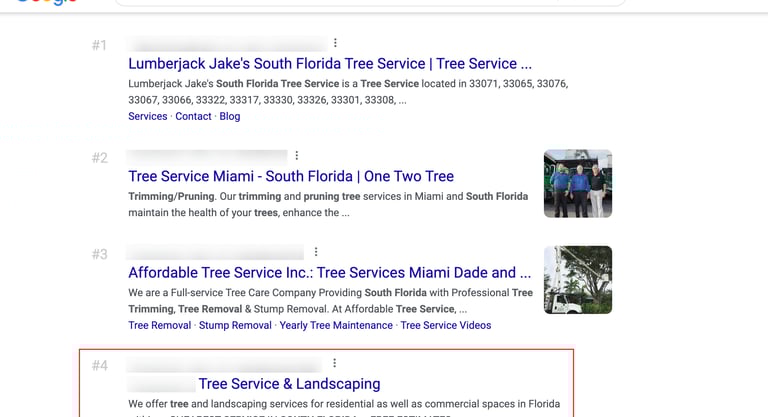Open Lumberjack Jake's South Florida Tree Service link
768x417 pixels.
[x=330, y=64]
